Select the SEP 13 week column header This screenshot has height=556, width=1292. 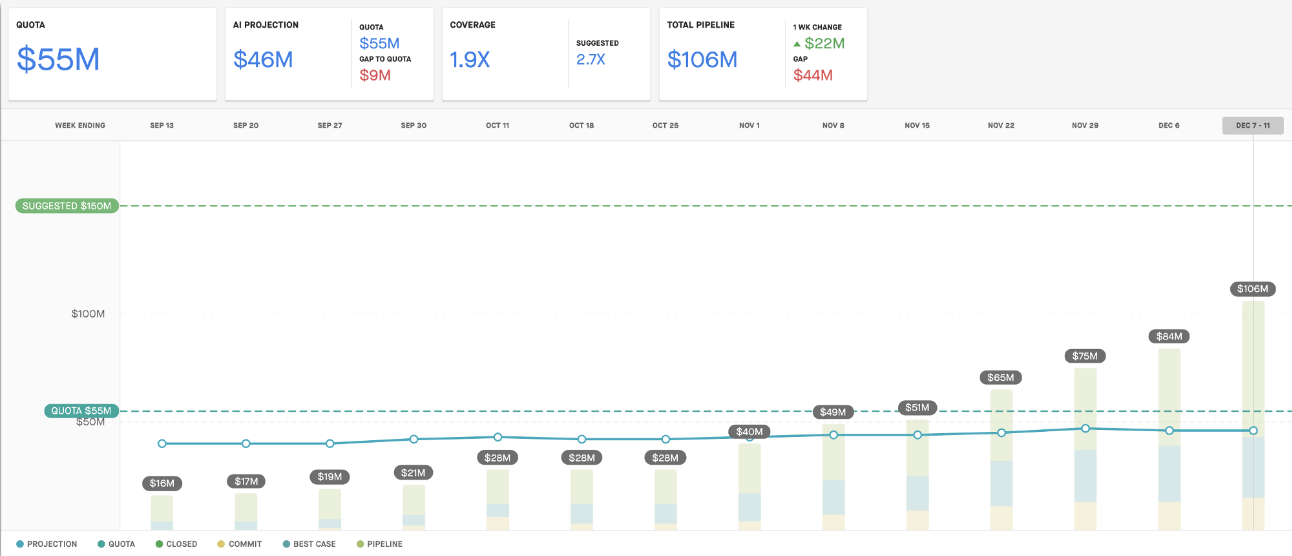[x=162, y=126]
